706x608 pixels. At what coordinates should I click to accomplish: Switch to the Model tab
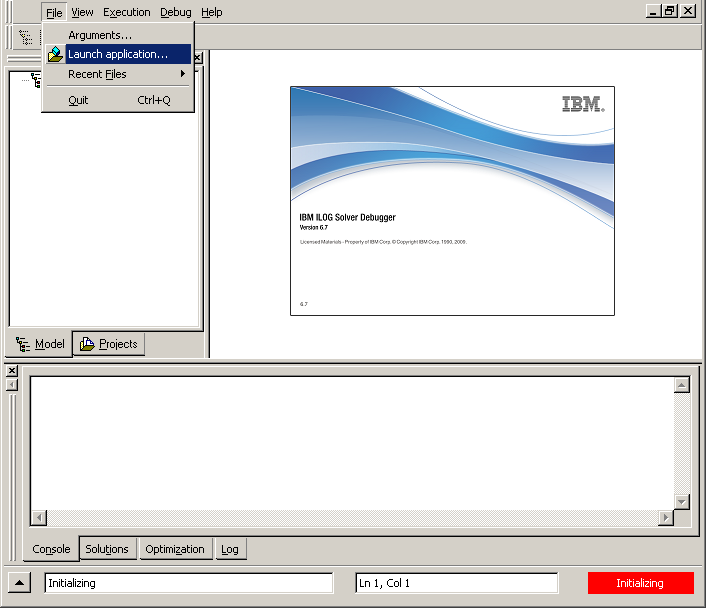click(40, 344)
